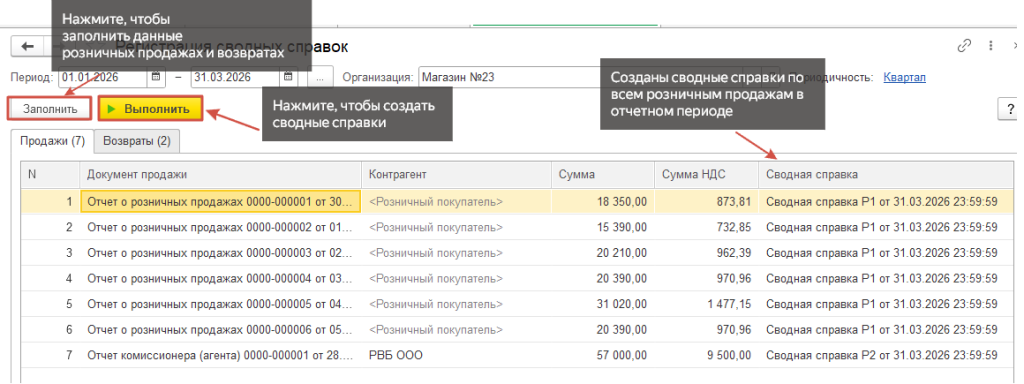This screenshot has width=1024, height=384.
Task: Select document Отчет о розничных продажах 0000-000005
Action: [220, 304]
